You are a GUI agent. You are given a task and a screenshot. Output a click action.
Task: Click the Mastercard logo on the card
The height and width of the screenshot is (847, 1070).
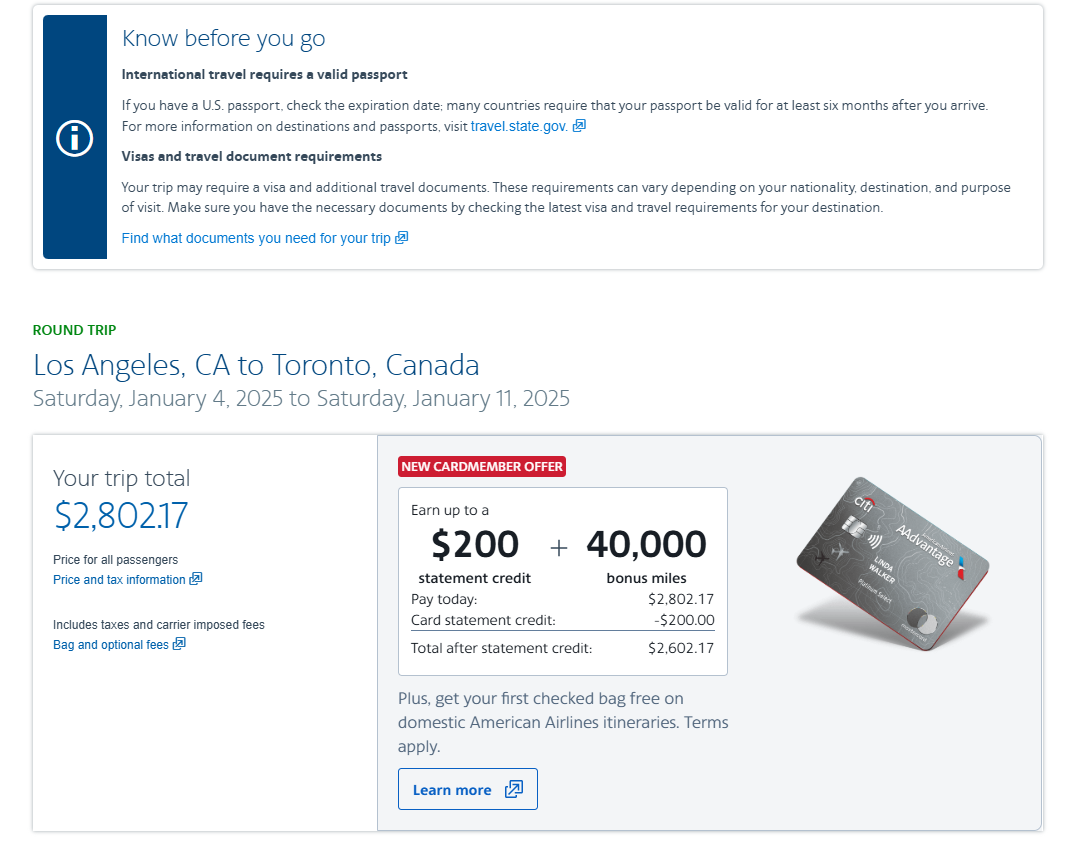coord(926,624)
